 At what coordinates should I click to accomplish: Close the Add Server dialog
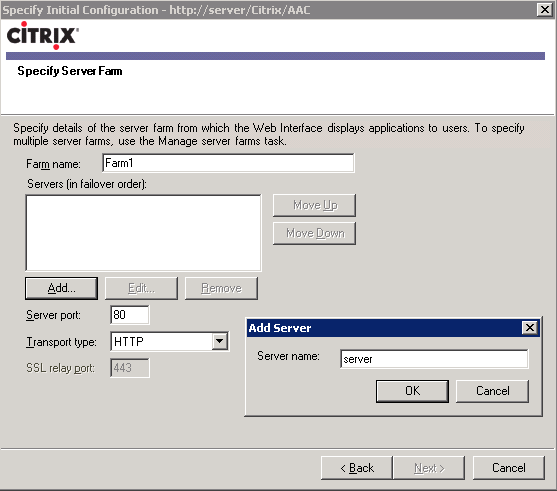point(530,328)
